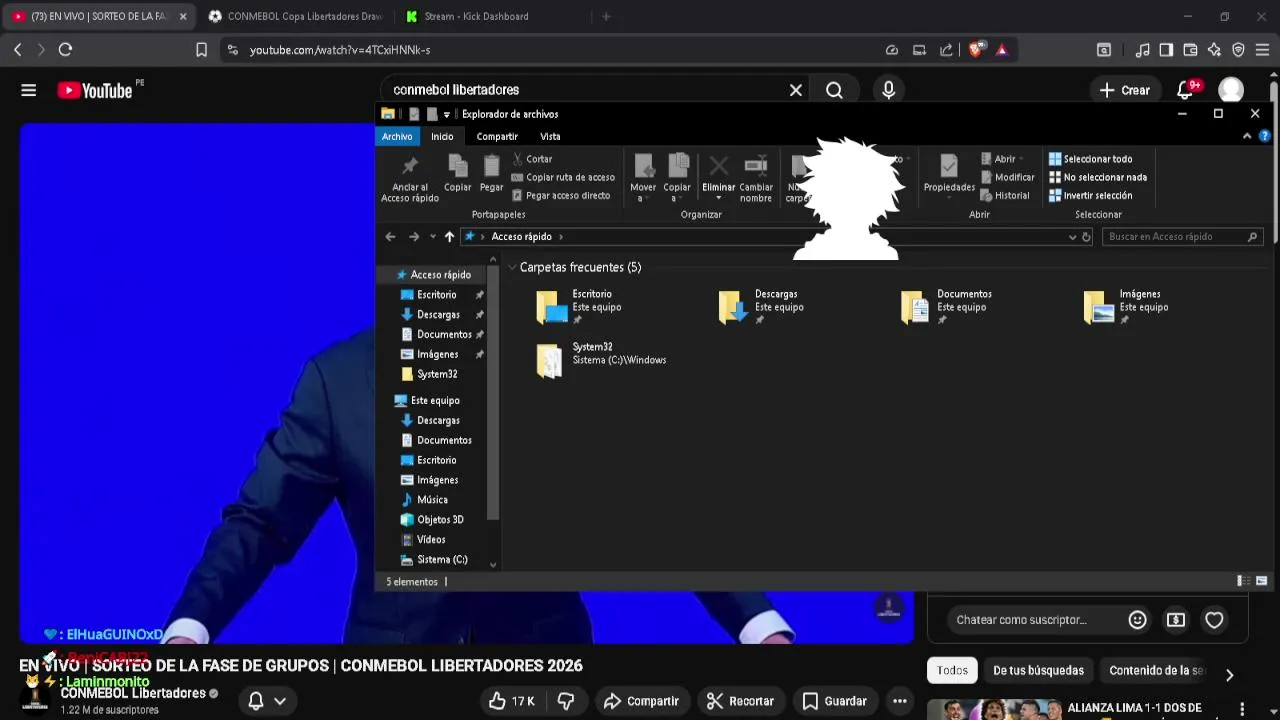1280x720 pixels.
Task: Open Brave playlist music note icon
Action: tap(1142, 49)
